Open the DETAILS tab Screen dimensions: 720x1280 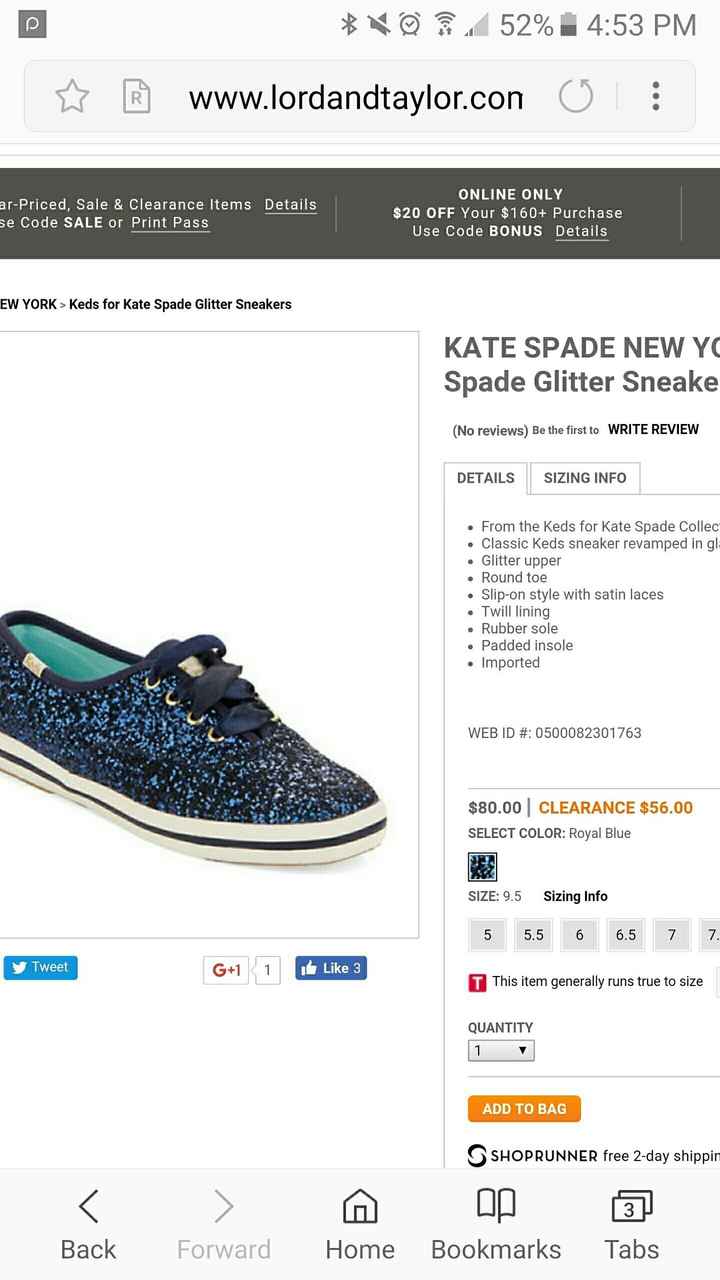coord(486,478)
